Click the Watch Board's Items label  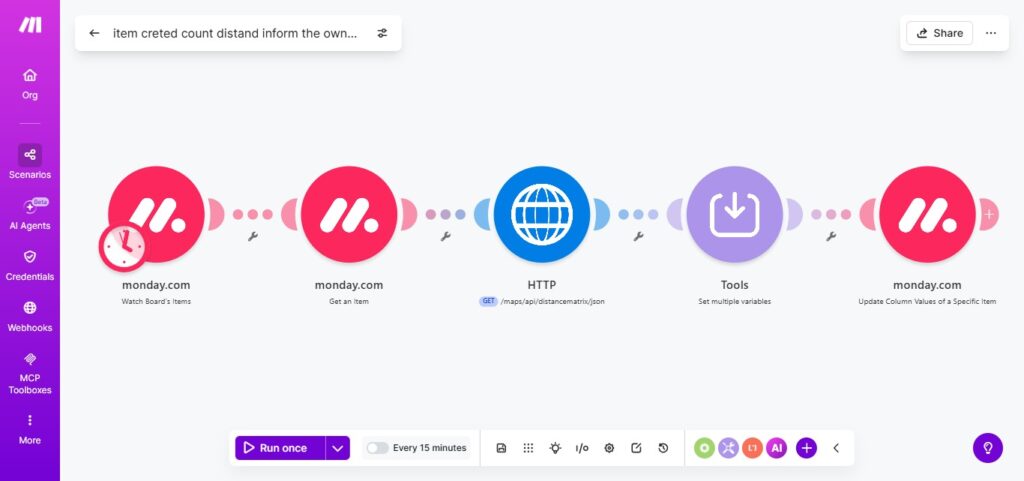156,302
